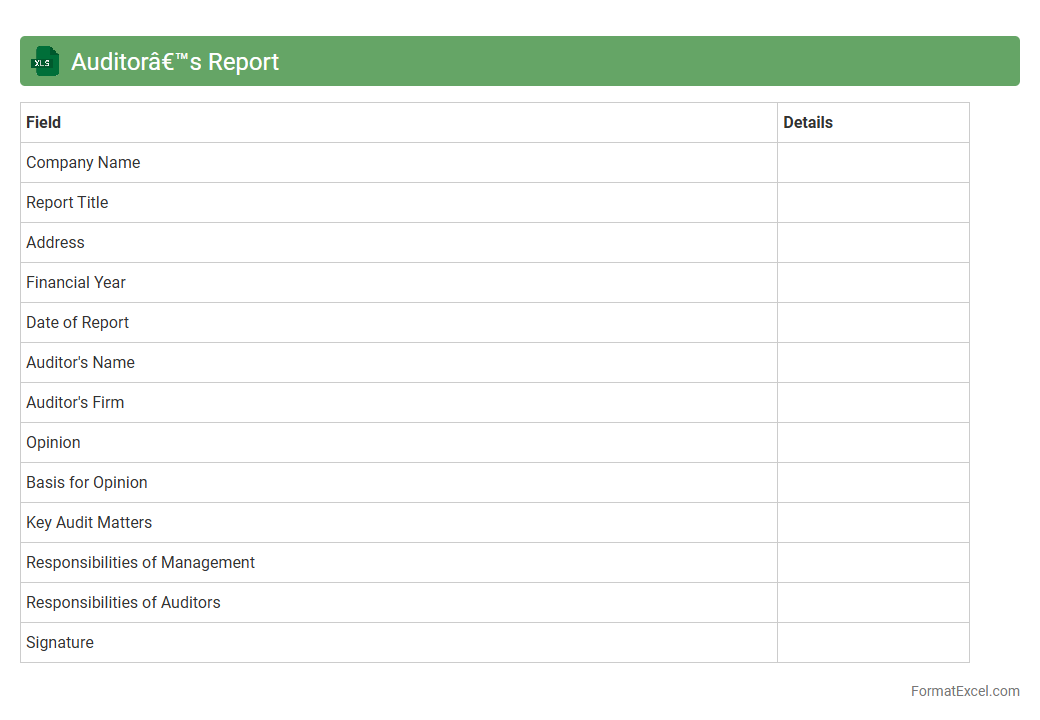Click the empty Details cell for Company Name
1040x720 pixels.
click(872, 162)
